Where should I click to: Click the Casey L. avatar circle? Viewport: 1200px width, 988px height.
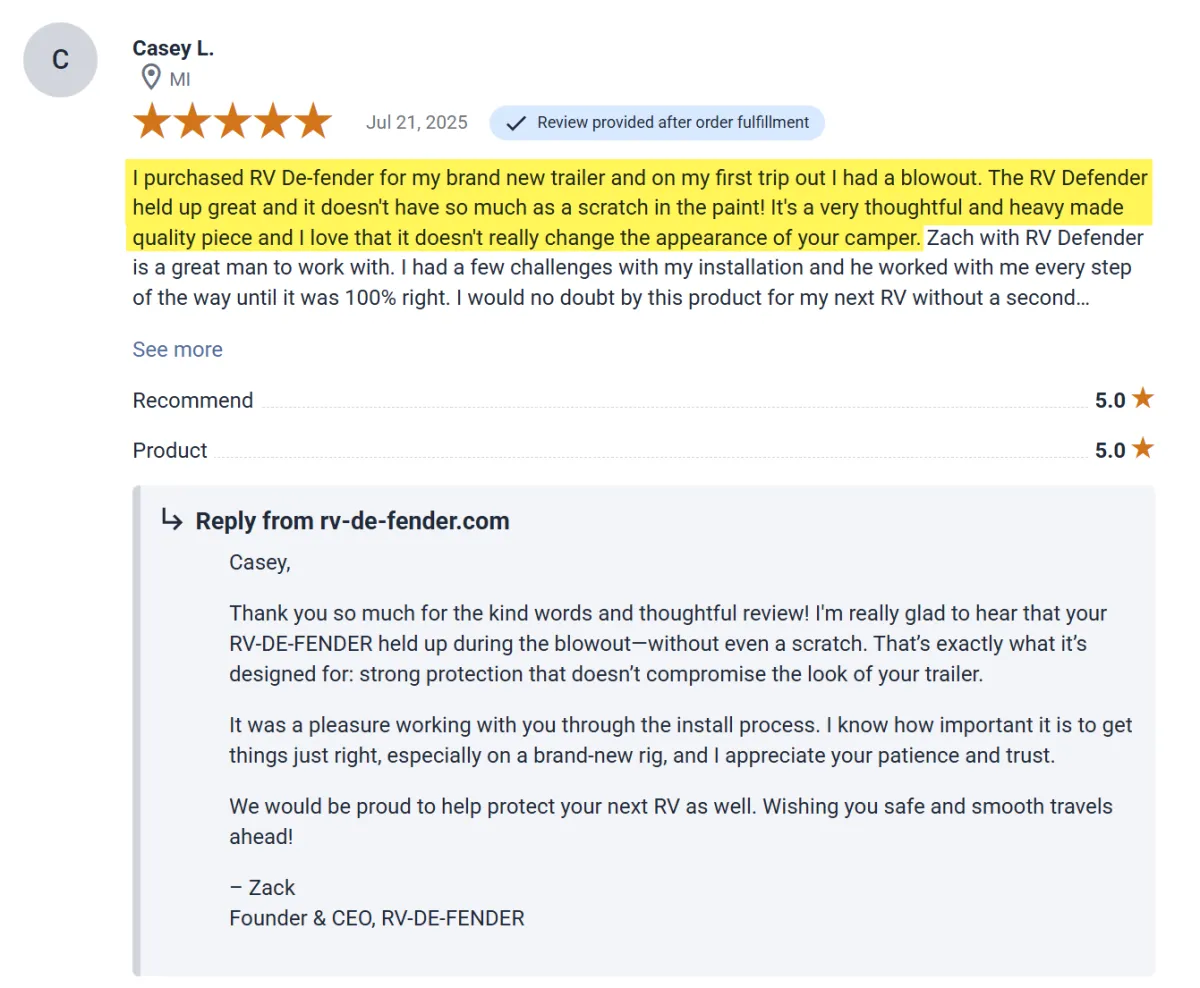(x=60, y=60)
